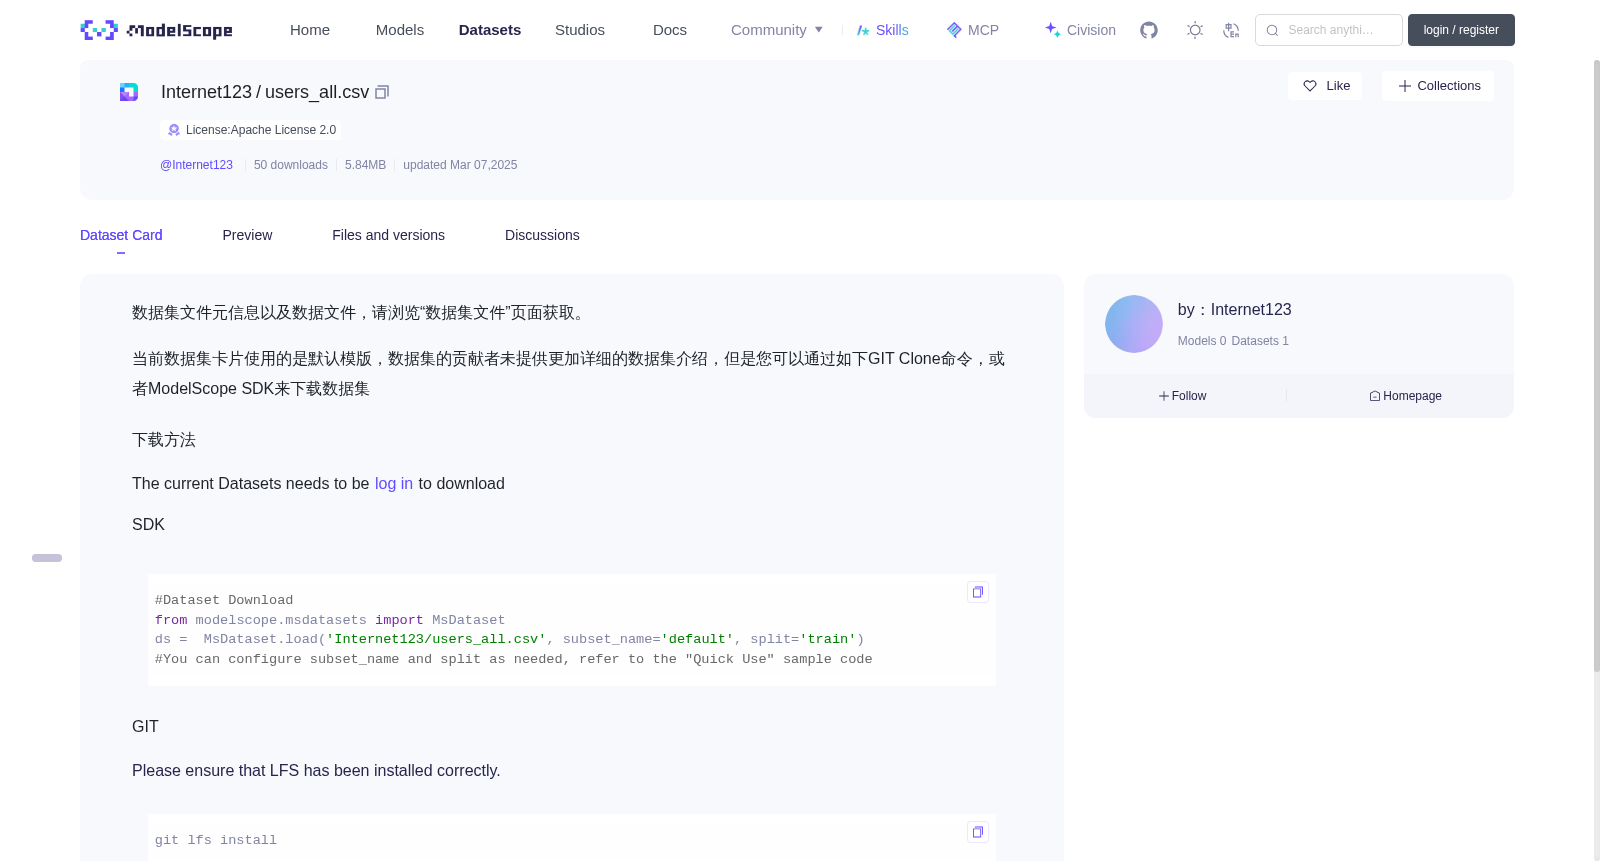Click 'Datasets 1' in author card

[x=1260, y=341]
